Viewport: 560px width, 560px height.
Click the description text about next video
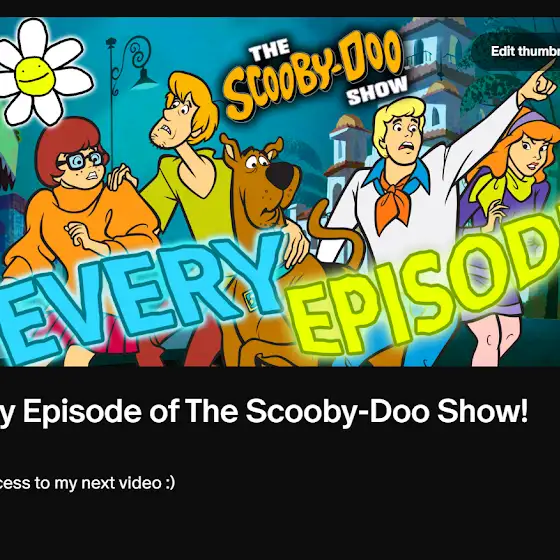87,483
